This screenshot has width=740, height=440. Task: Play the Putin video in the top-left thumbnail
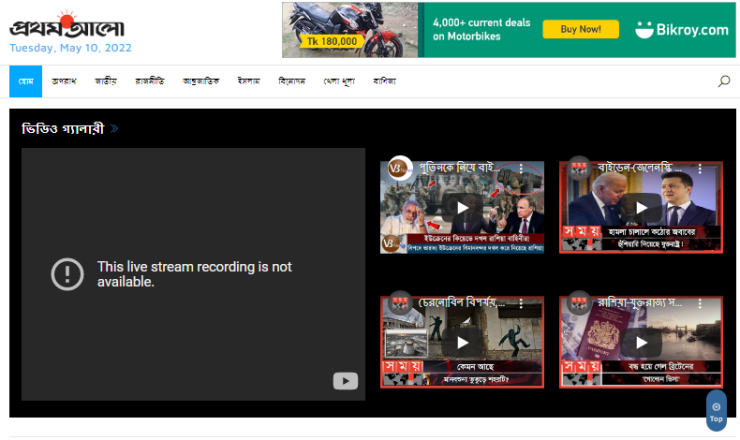tap(462, 207)
